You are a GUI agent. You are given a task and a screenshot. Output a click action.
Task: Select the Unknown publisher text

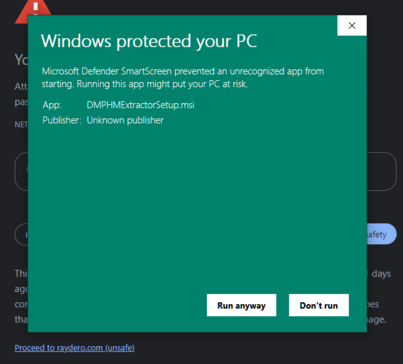(125, 120)
